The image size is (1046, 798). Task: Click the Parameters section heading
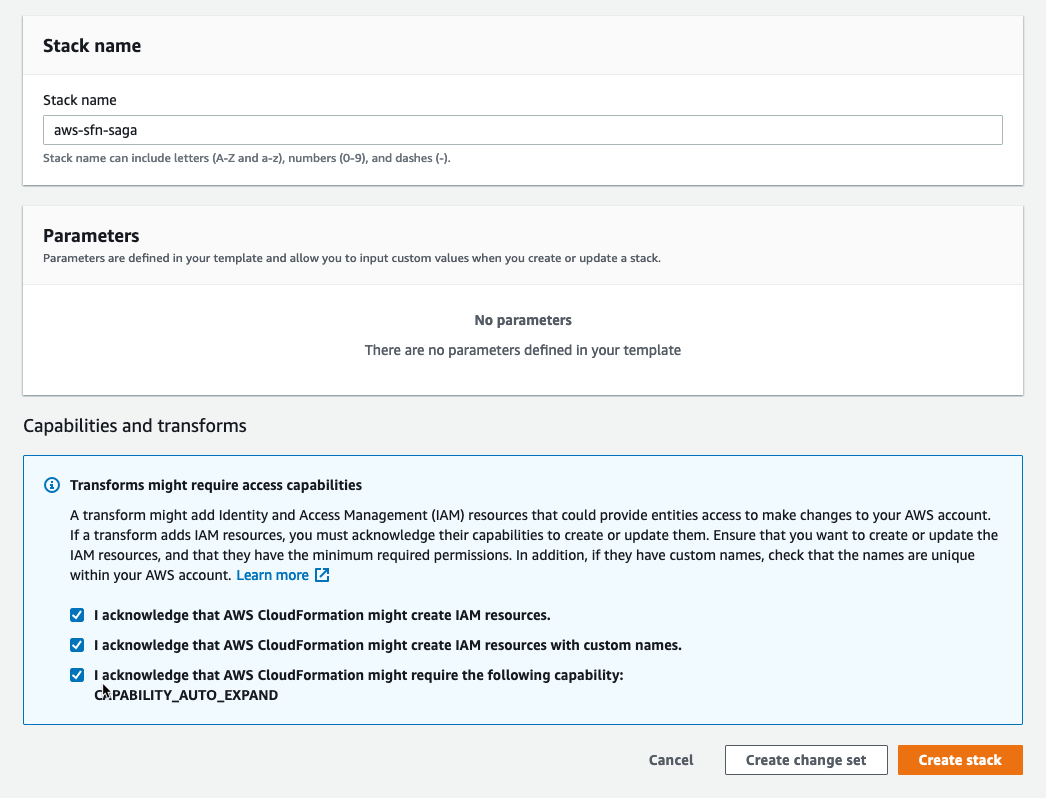click(x=91, y=236)
